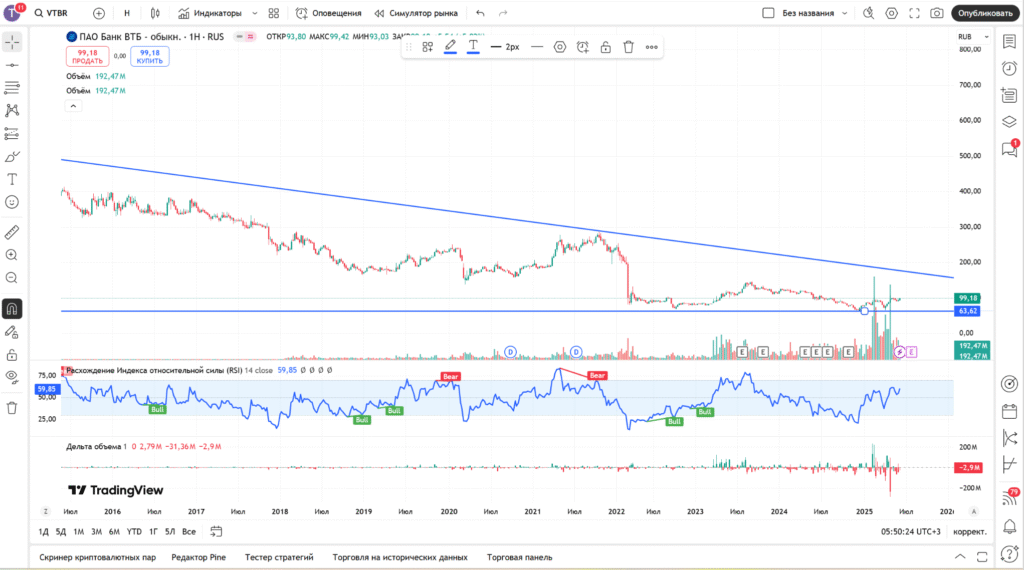Open the patterns drawing tool
The image size is (1024, 570).
(x=12, y=110)
